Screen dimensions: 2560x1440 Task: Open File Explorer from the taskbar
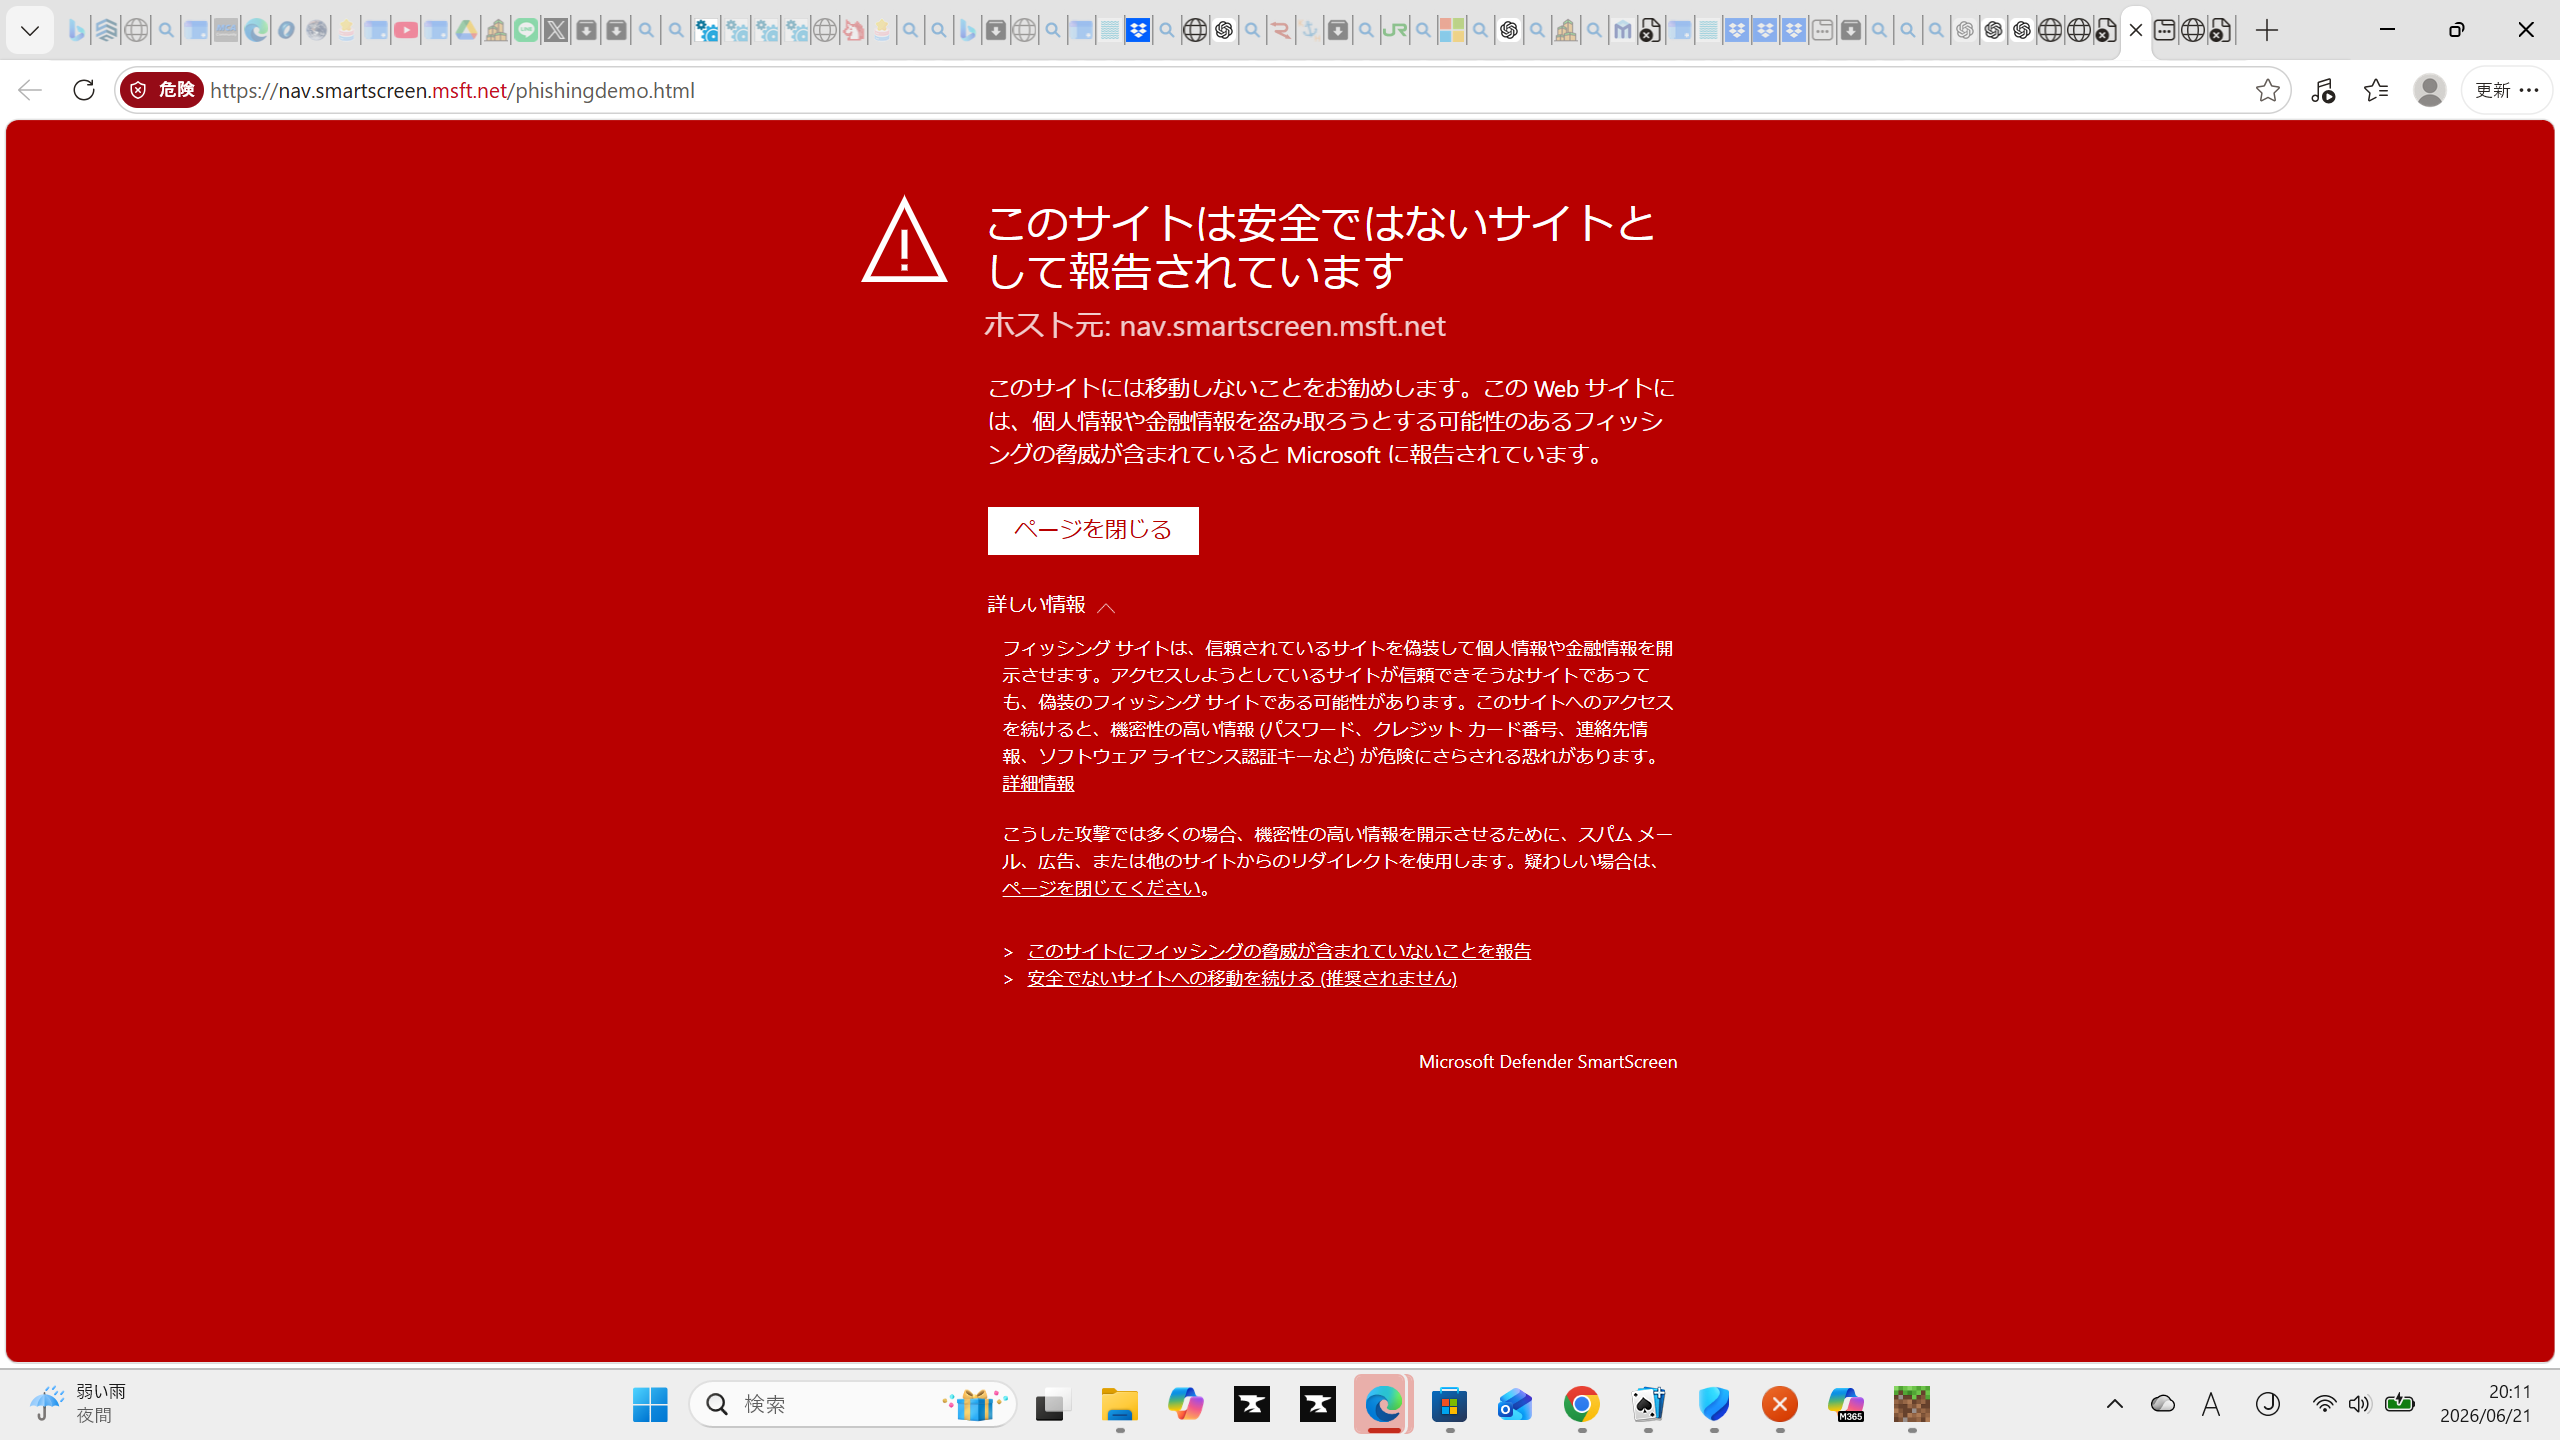pos(1119,1404)
